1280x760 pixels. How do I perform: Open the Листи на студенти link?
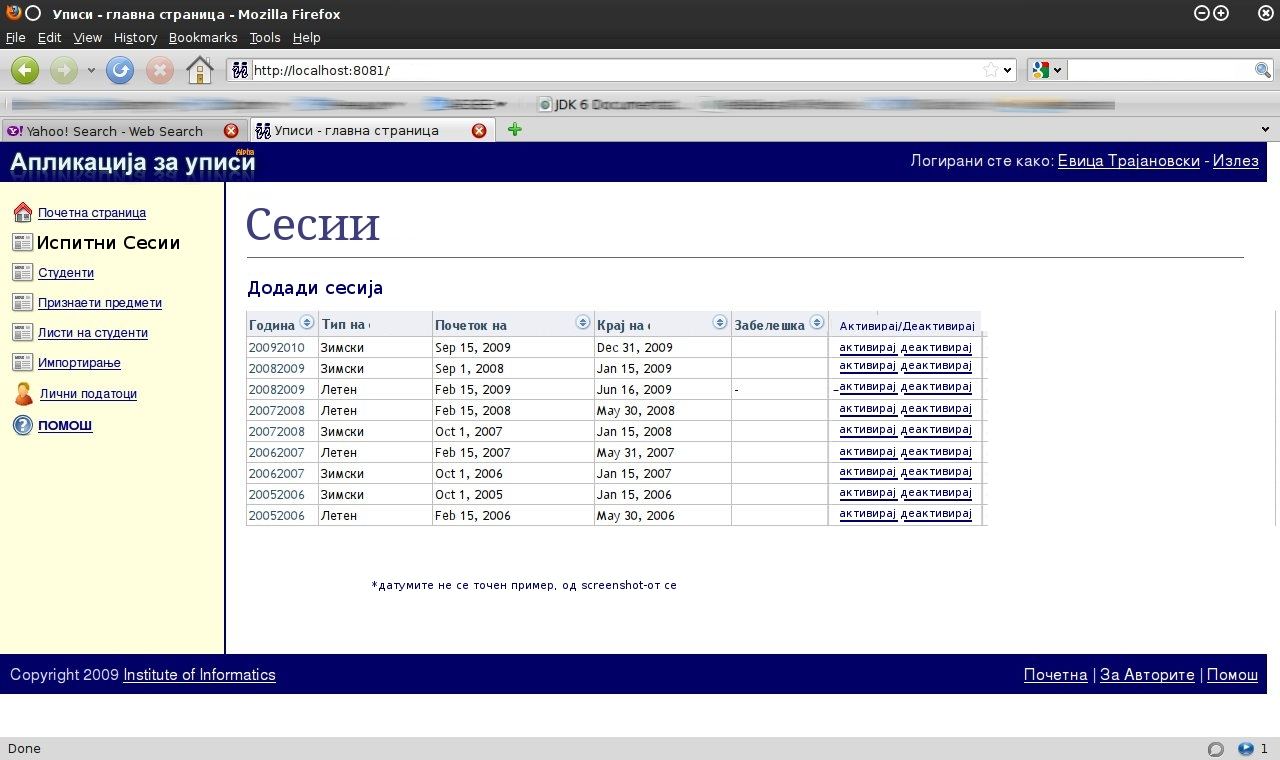(x=93, y=333)
